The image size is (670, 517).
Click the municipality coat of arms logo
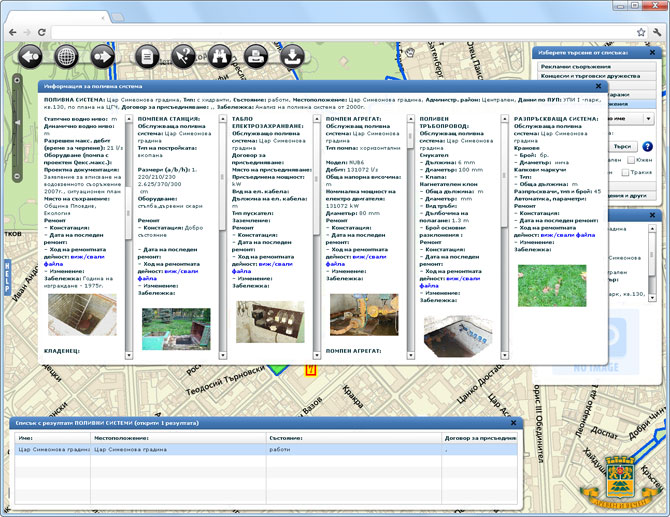tap(618, 481)
